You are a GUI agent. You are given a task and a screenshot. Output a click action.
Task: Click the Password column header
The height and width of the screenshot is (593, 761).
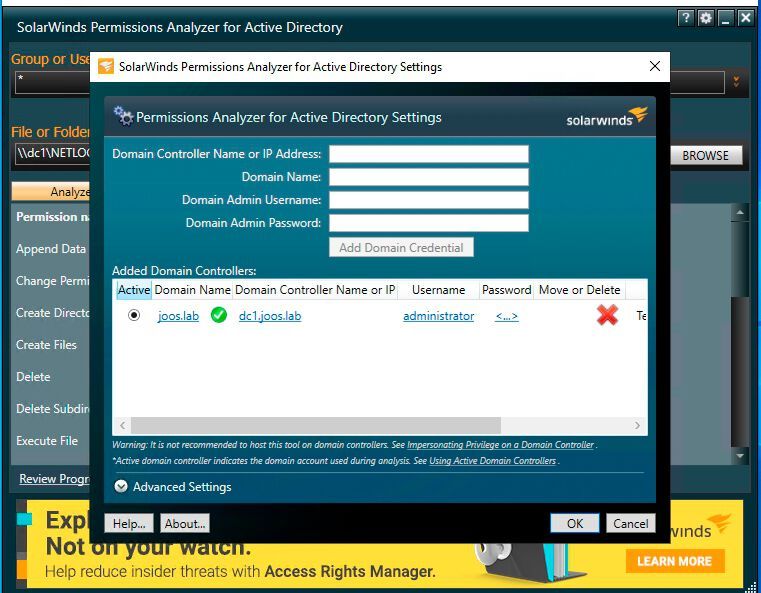coord(507,290)
